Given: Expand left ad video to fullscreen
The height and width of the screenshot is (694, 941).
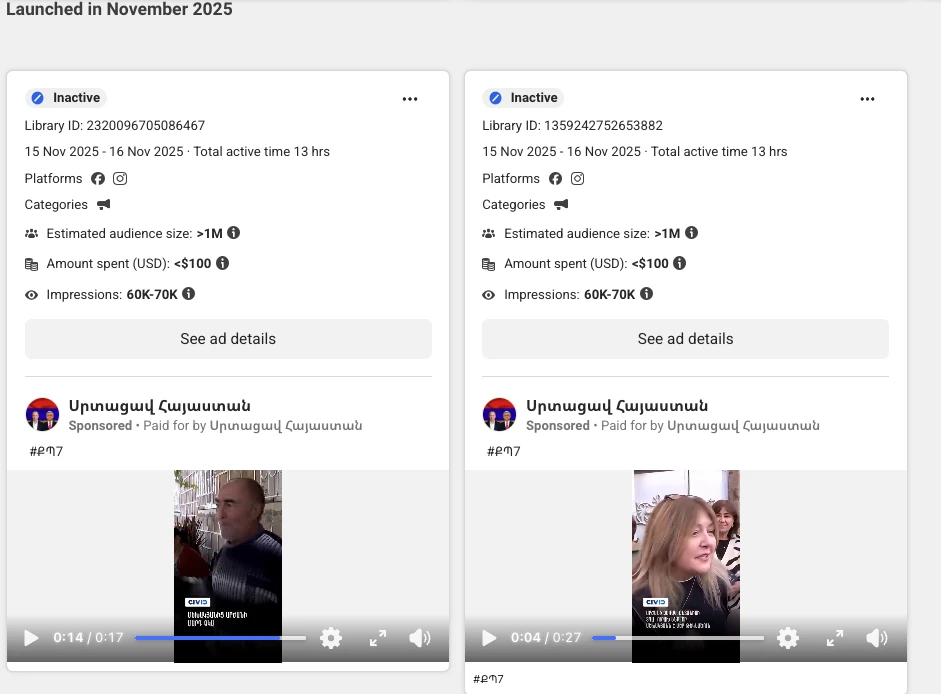Looking at the screenshot, I should tap(377, 638).
